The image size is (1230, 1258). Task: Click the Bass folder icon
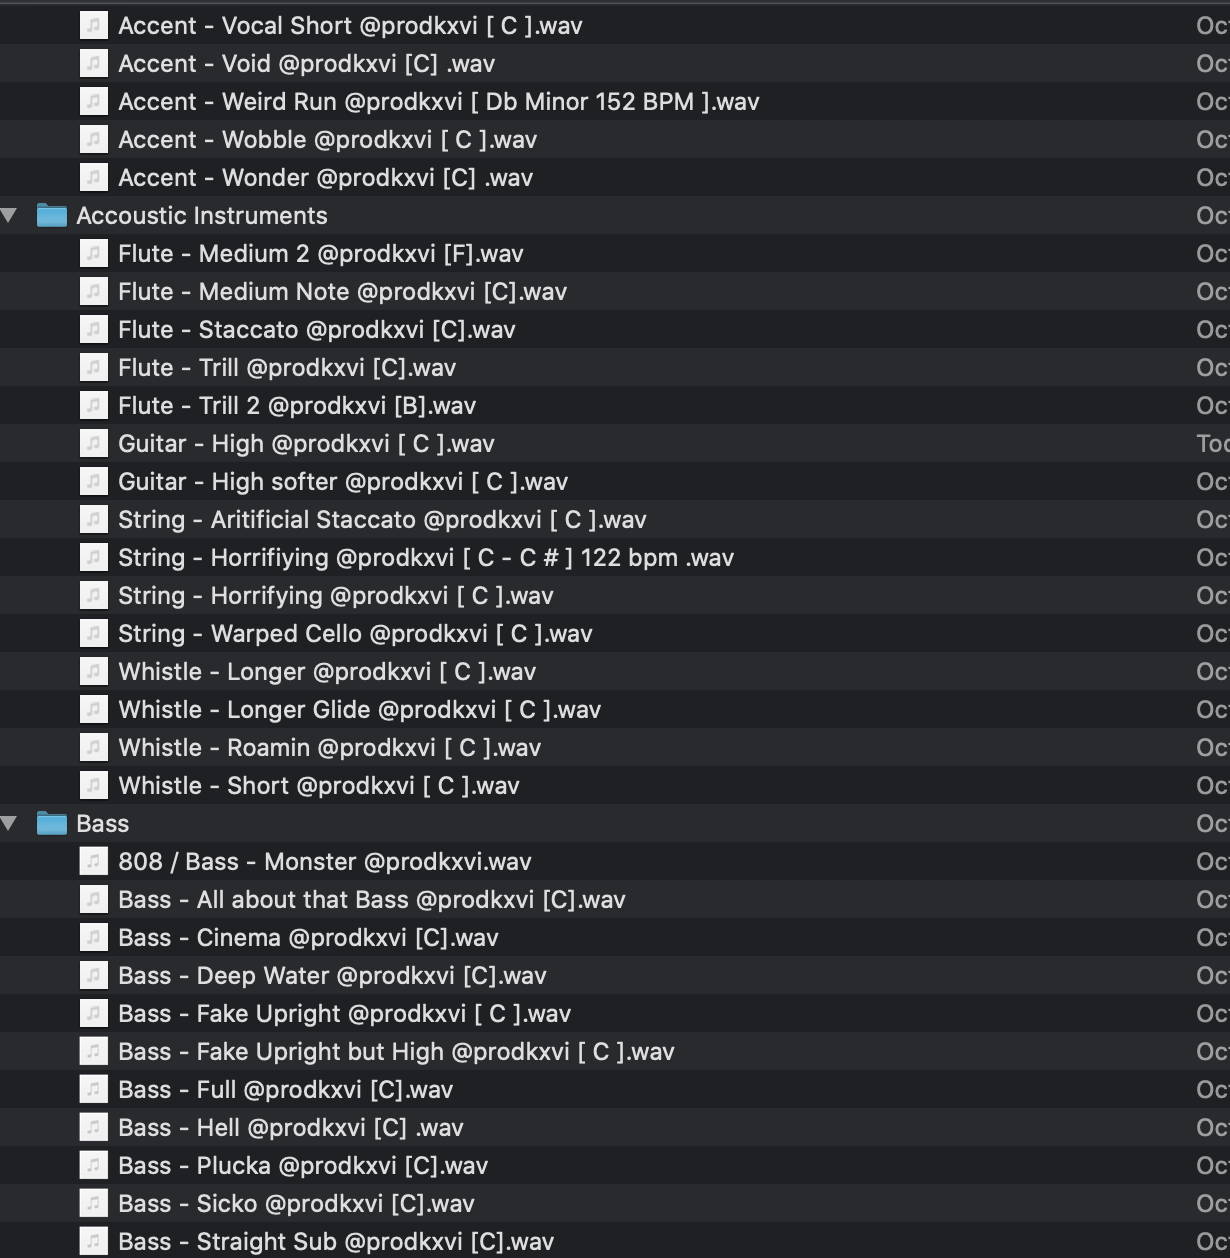[x=51, y=823]
